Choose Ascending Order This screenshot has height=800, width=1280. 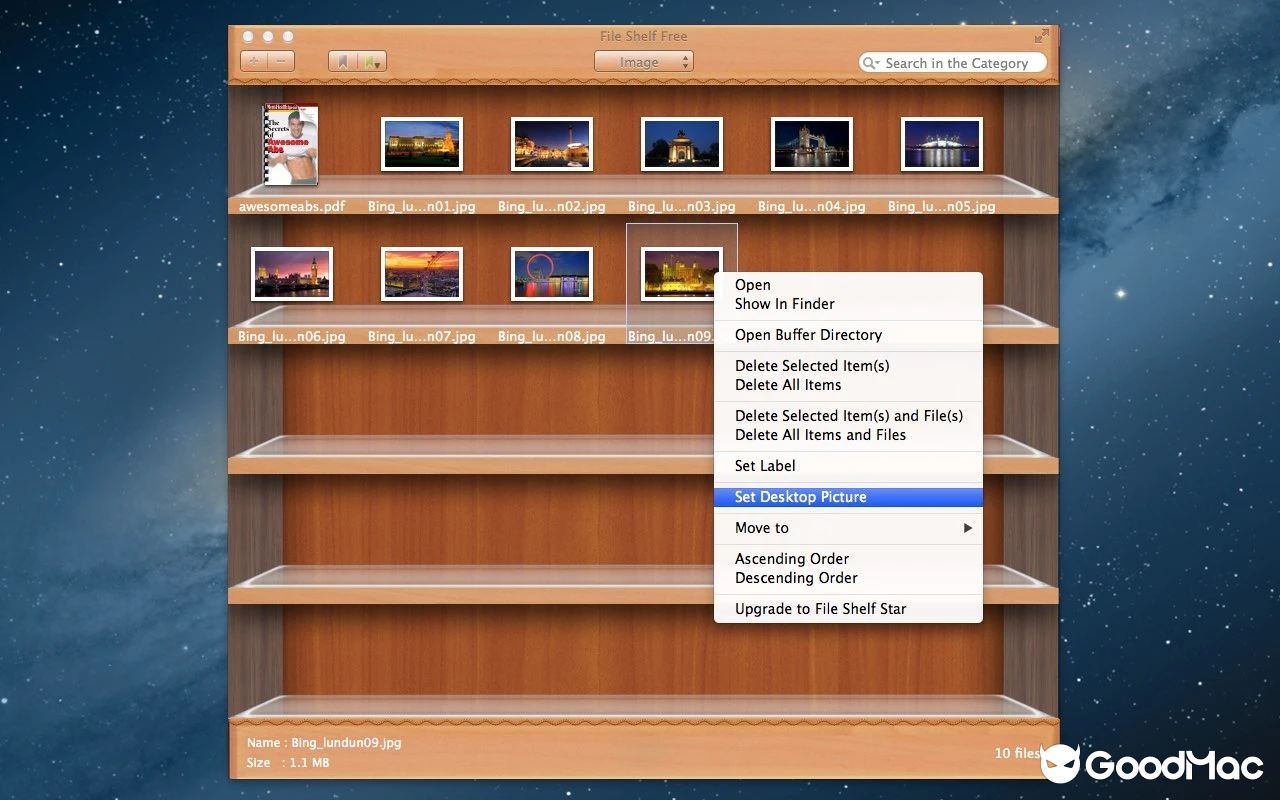click(x=848, y=559)
